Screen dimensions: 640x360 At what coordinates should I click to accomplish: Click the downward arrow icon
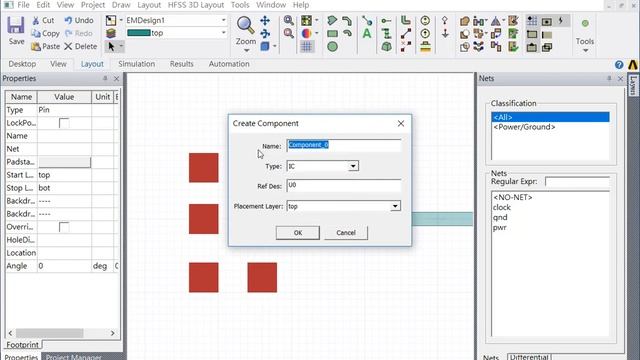[445, 33]
